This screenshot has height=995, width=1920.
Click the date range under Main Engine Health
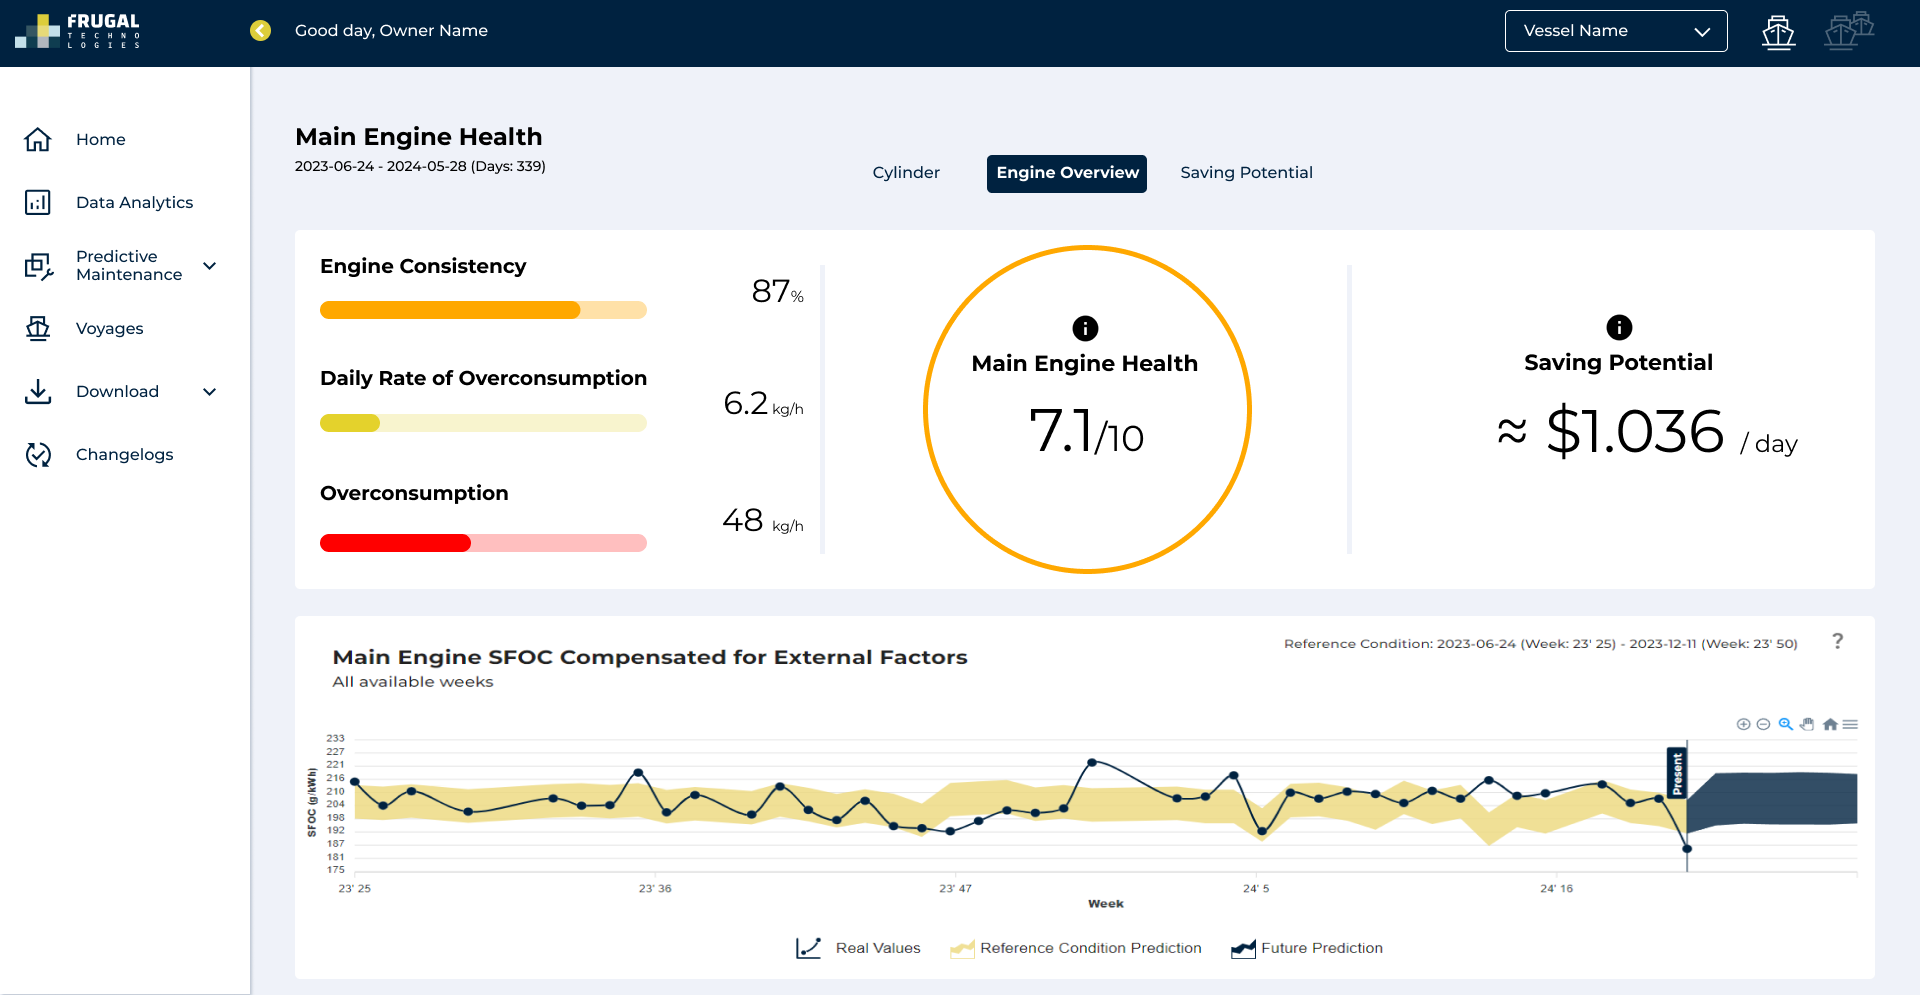420,166
